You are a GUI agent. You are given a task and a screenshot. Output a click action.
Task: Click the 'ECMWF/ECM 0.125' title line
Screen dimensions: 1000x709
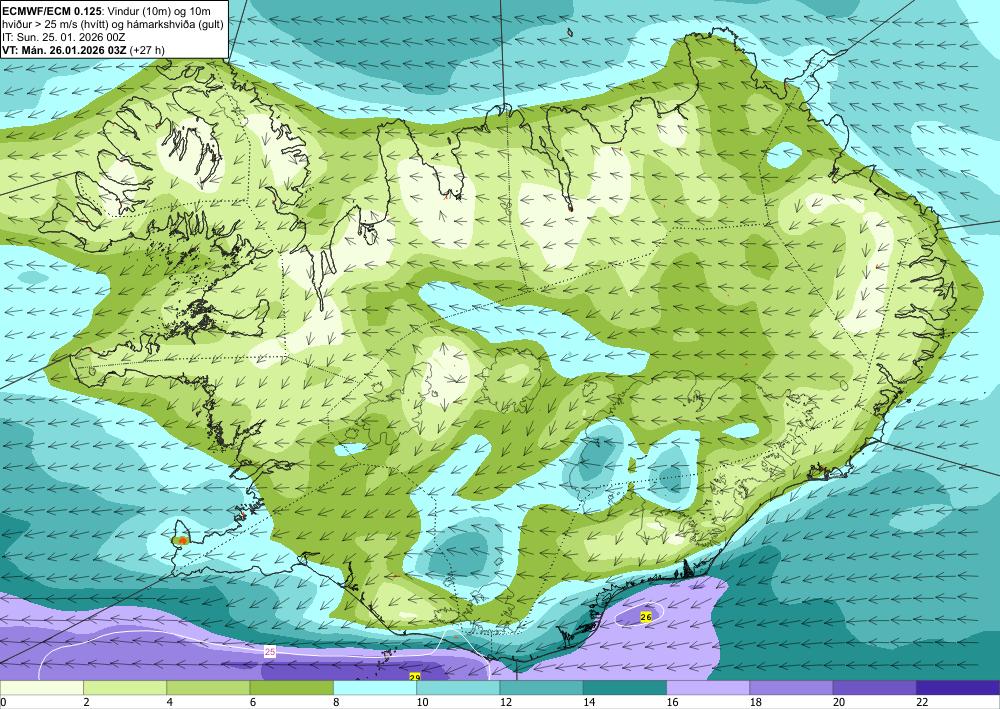108,10
